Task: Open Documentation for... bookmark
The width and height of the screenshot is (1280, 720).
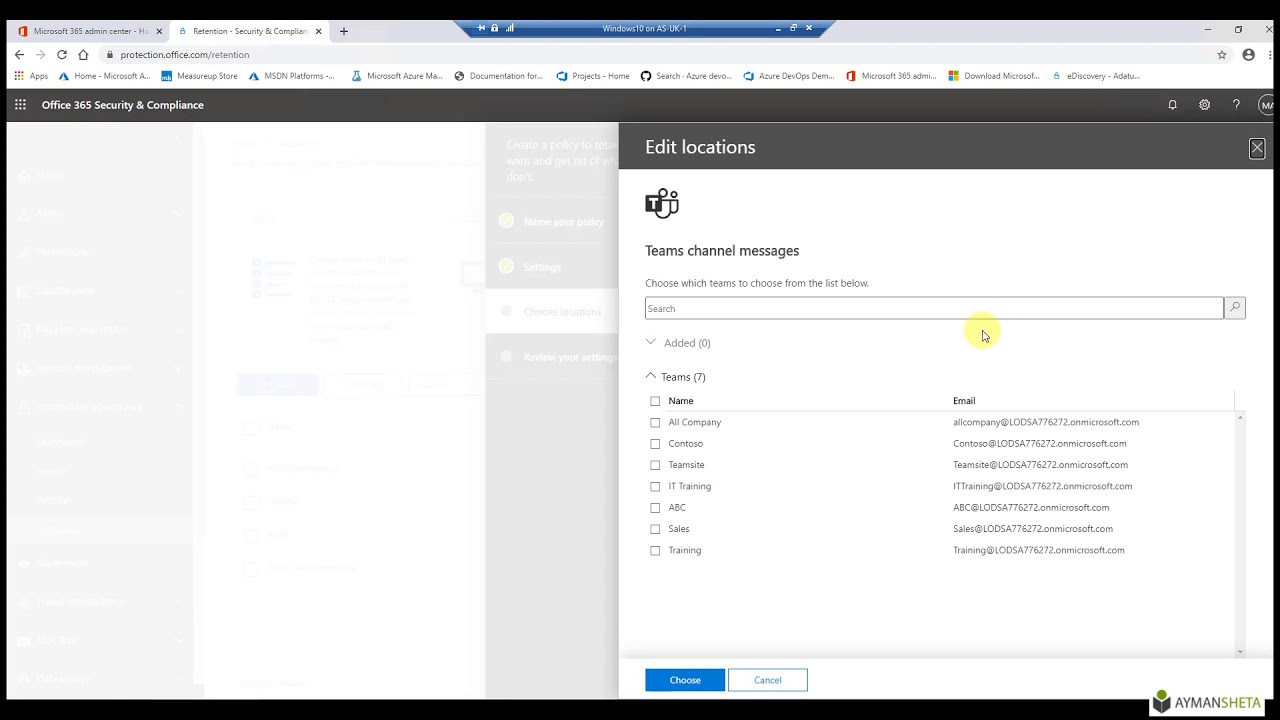Action: [498, 76]
